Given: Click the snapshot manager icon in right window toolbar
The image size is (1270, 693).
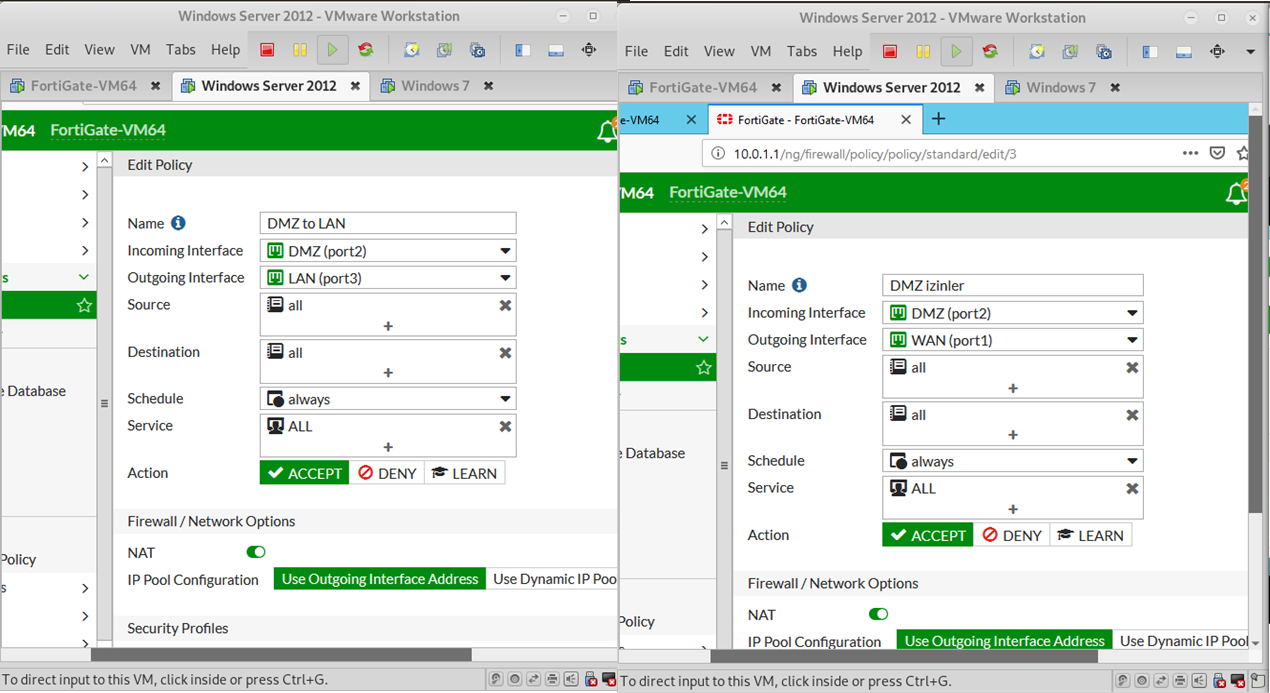Looking at the screenshot, I should (x=1103, y=51).
